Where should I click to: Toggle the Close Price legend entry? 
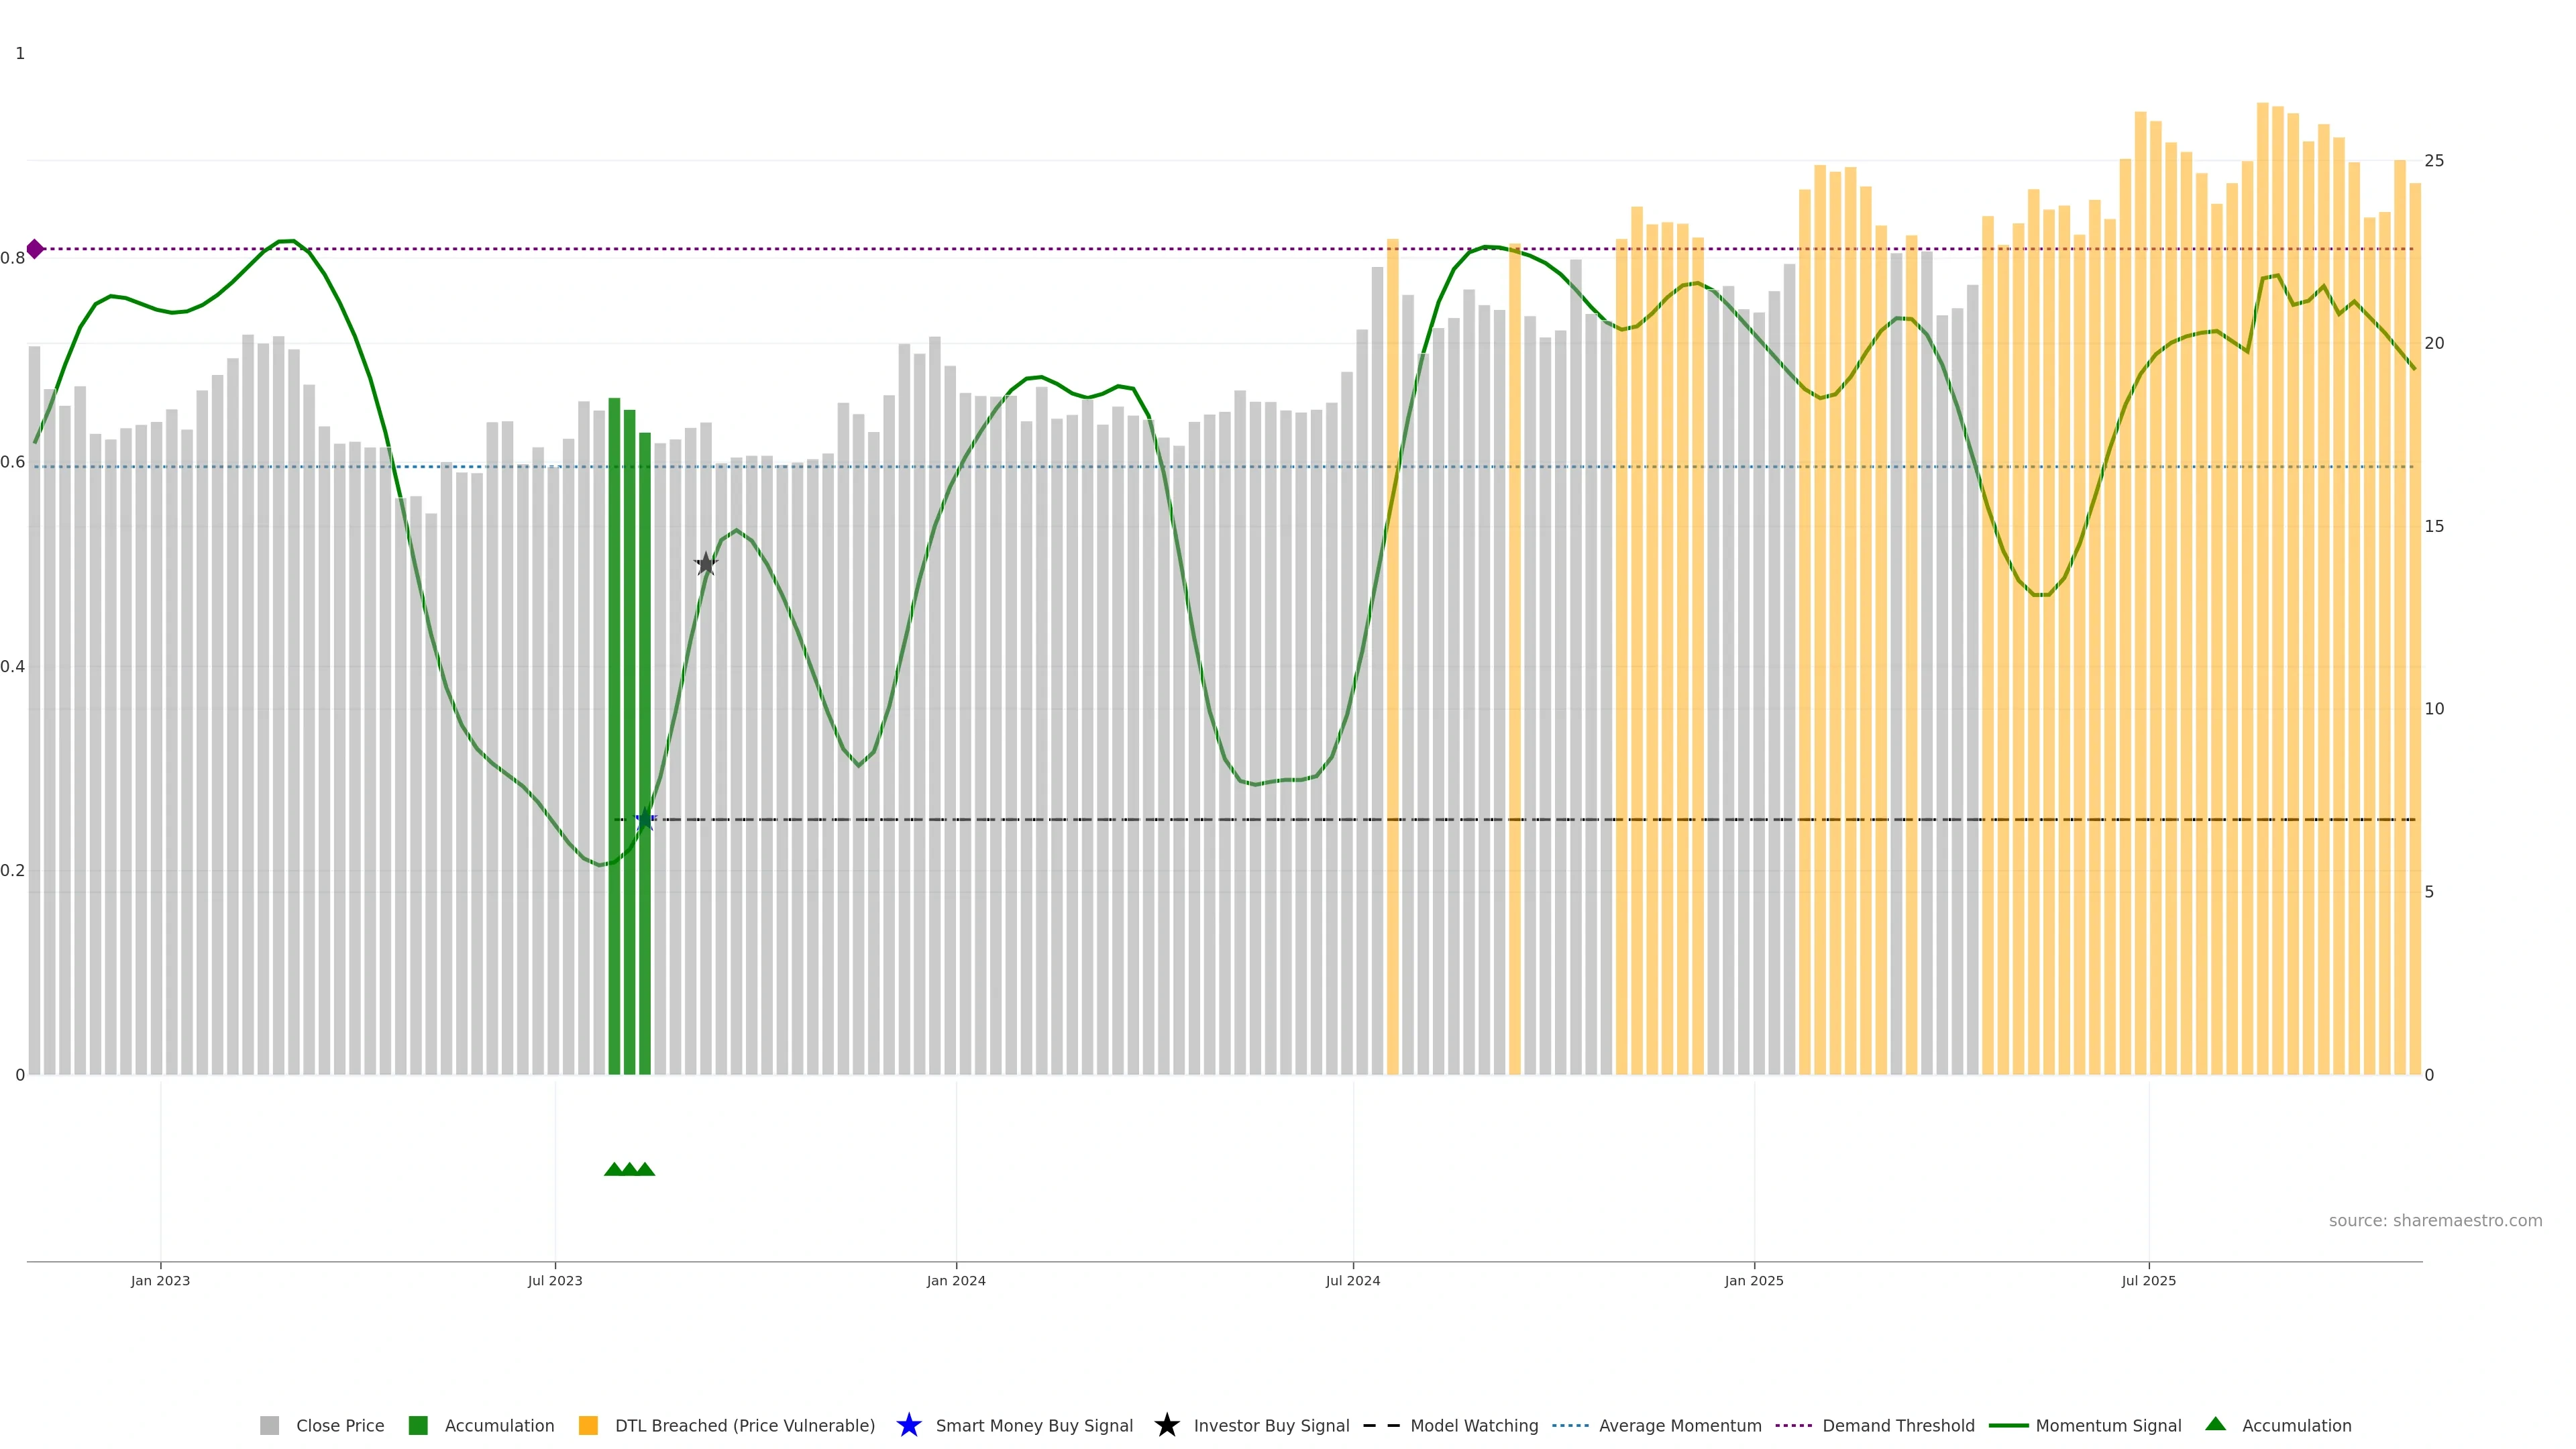click(x=339, y=1425)
